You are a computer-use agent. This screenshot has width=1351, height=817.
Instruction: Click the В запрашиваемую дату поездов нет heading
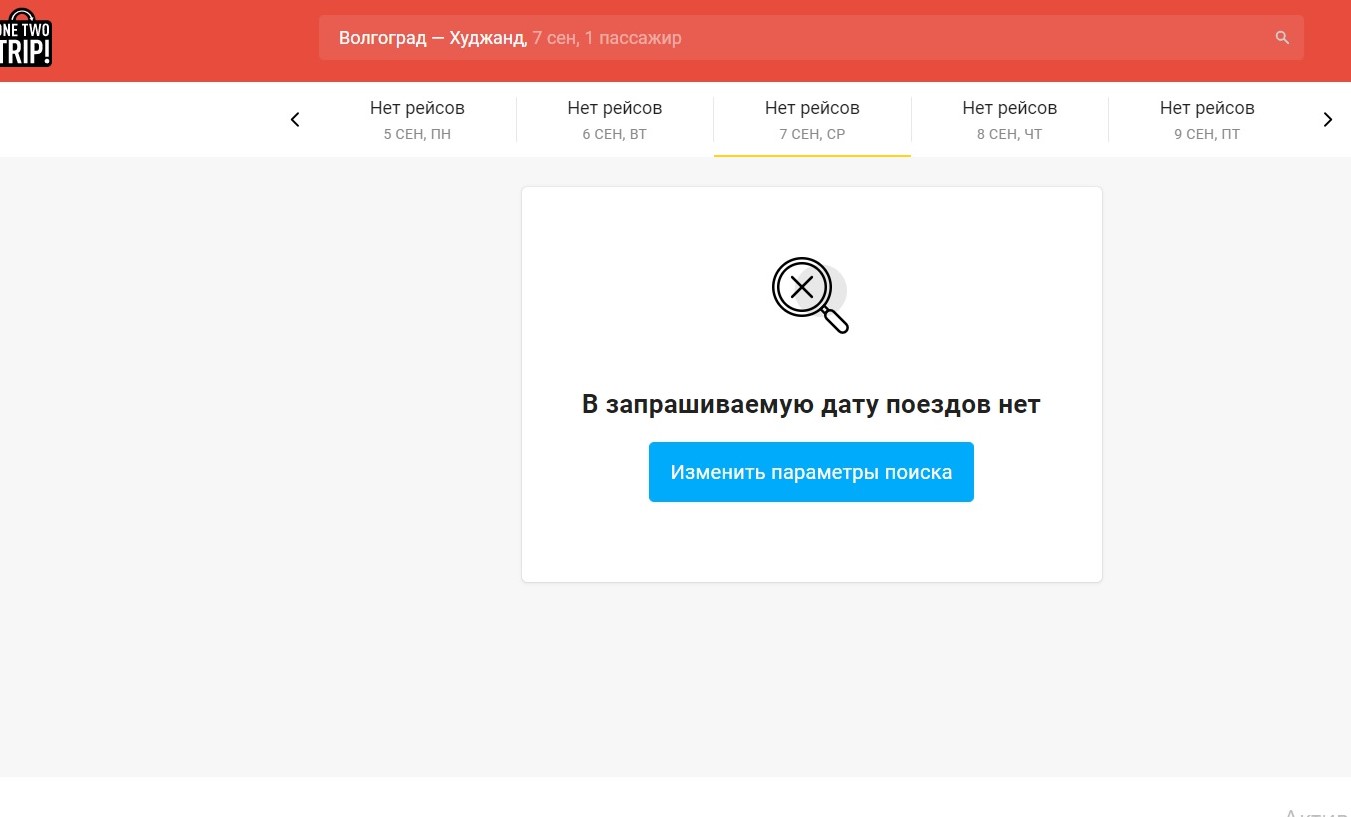pos(811,404)
